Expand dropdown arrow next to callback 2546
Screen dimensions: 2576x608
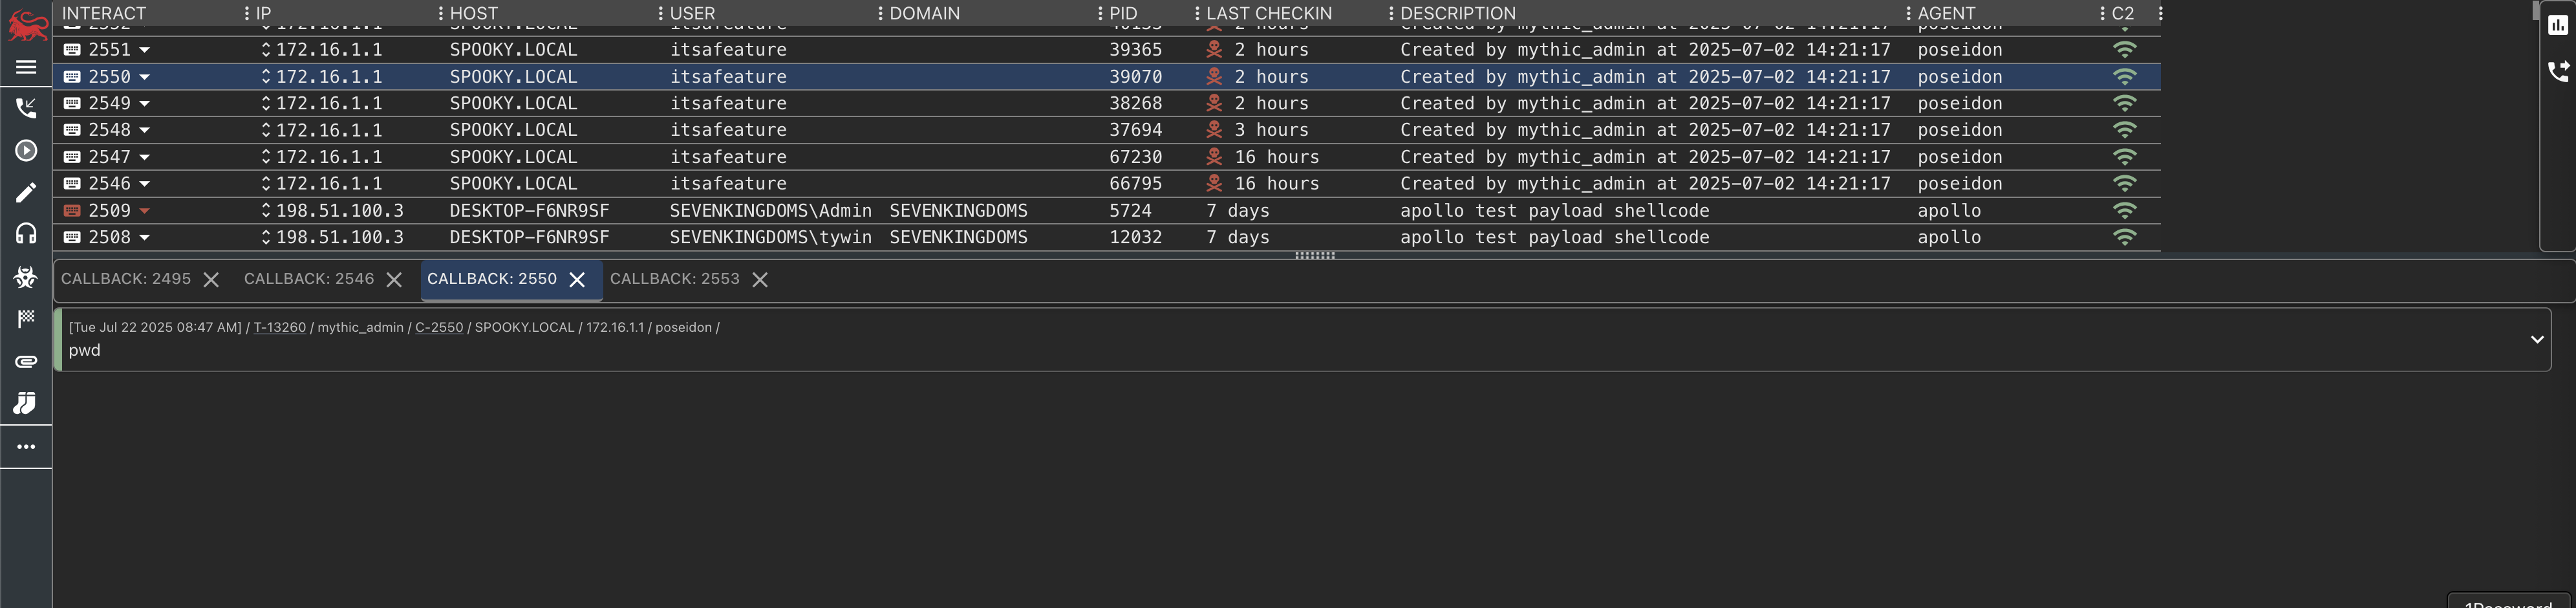pos(145,184)
